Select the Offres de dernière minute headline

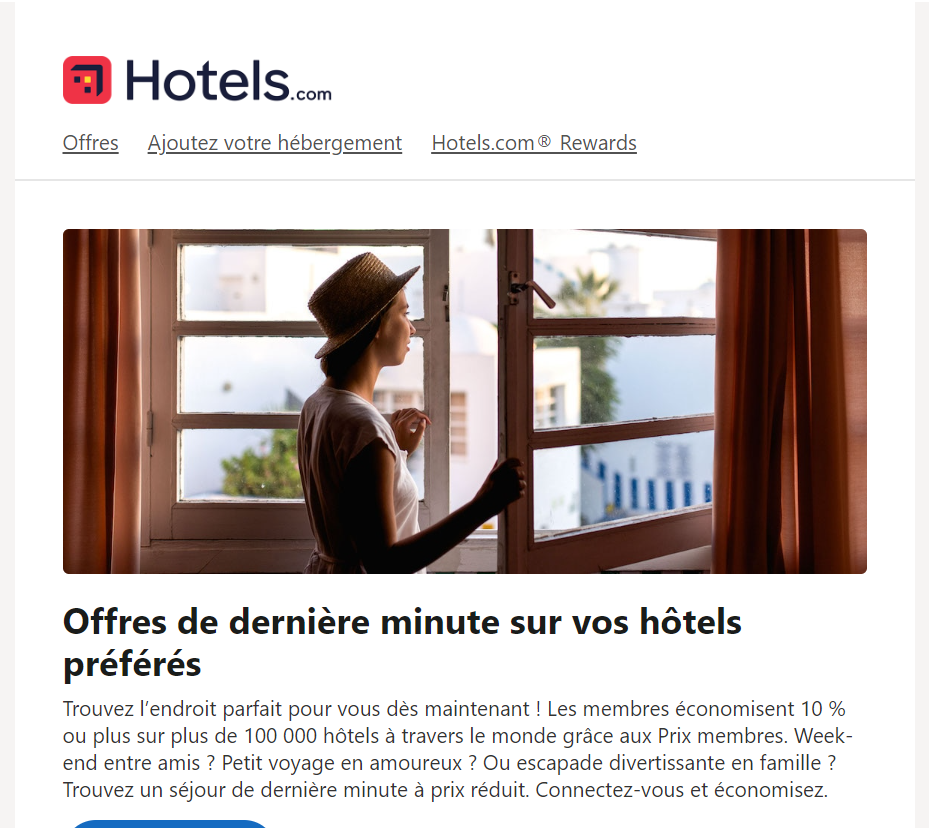pos(402,643)
